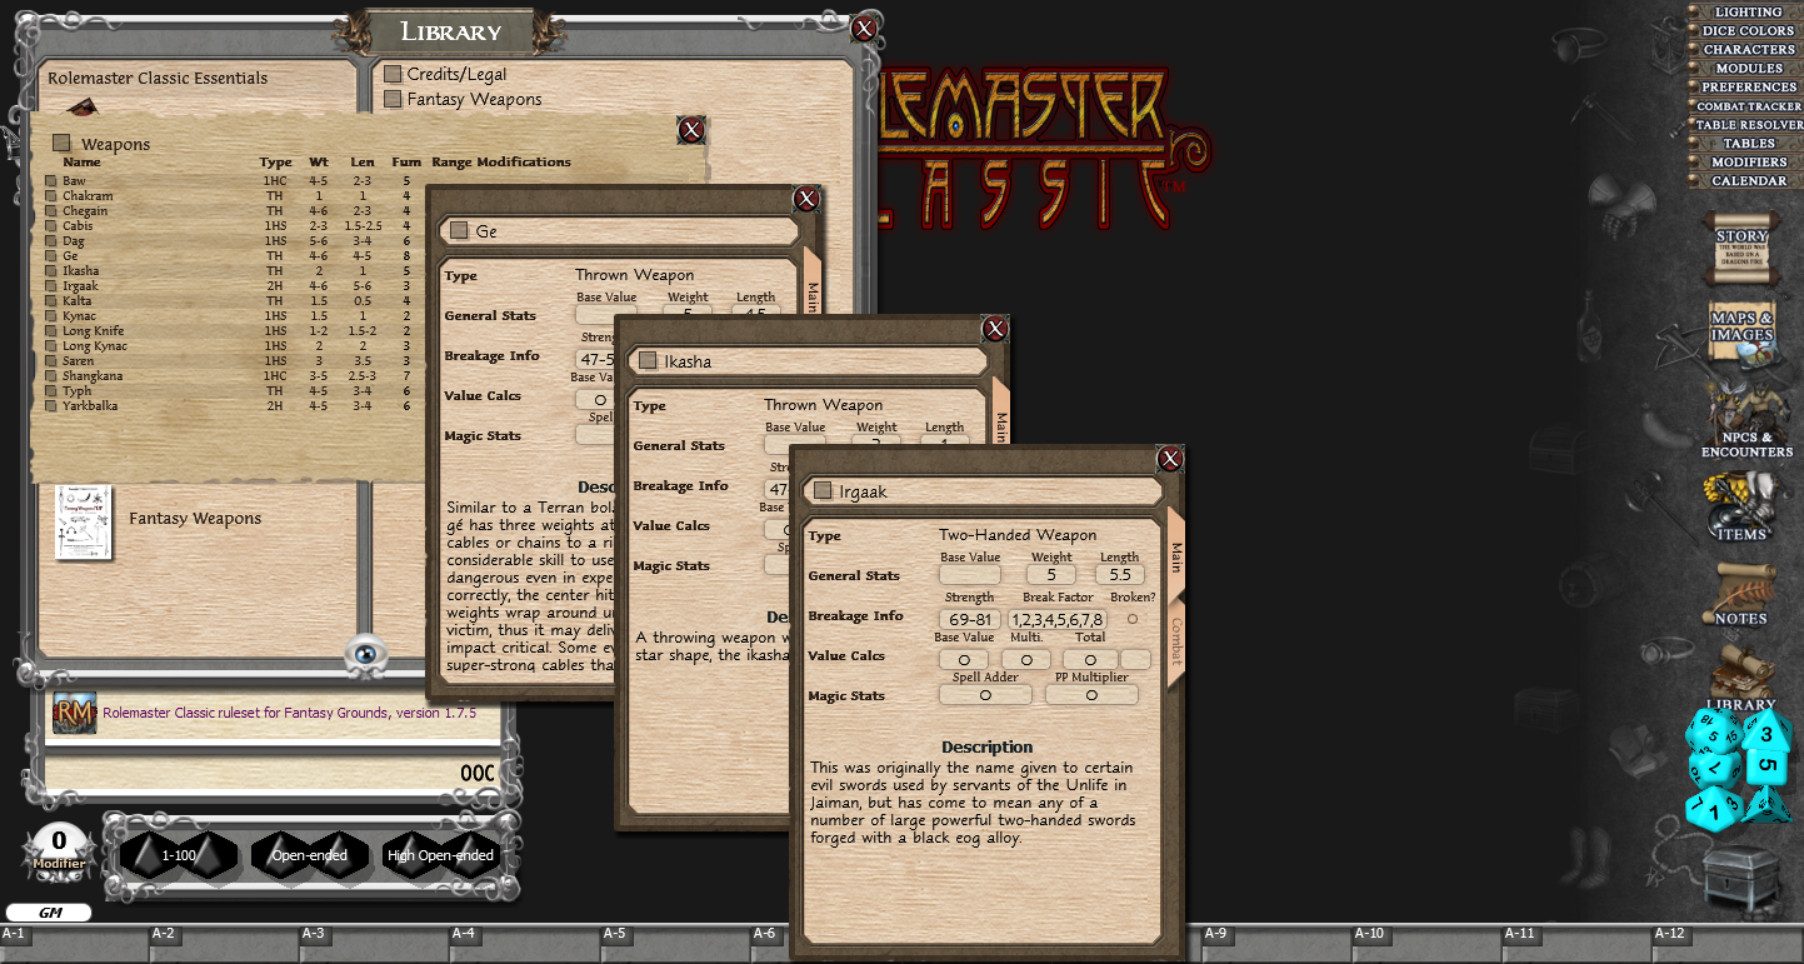The image size is (1804, 964).
Task: Click the RM ruleset logo in chat
Action: pos(74,713)
